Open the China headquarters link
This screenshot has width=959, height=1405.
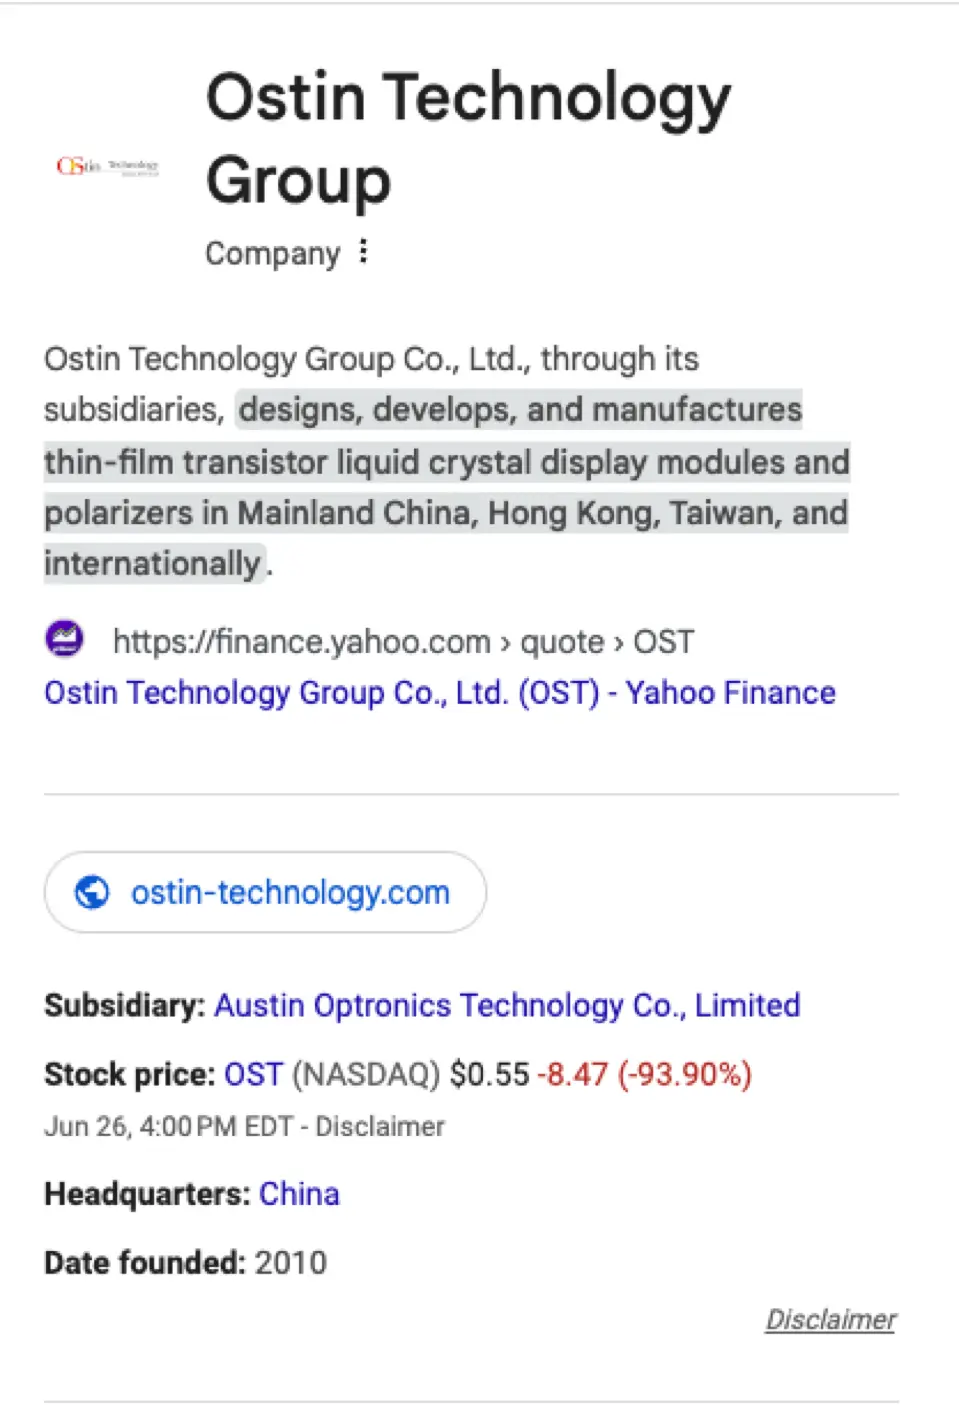(x=299, y=1194)
